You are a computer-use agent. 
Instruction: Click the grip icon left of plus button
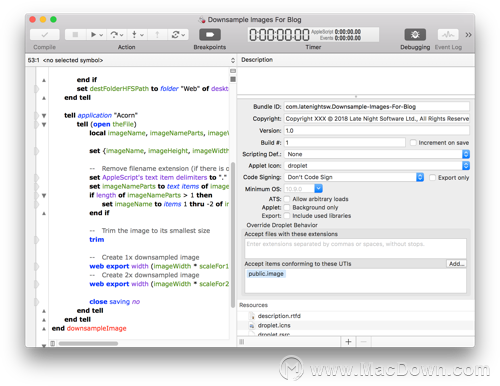pos(242,342)
